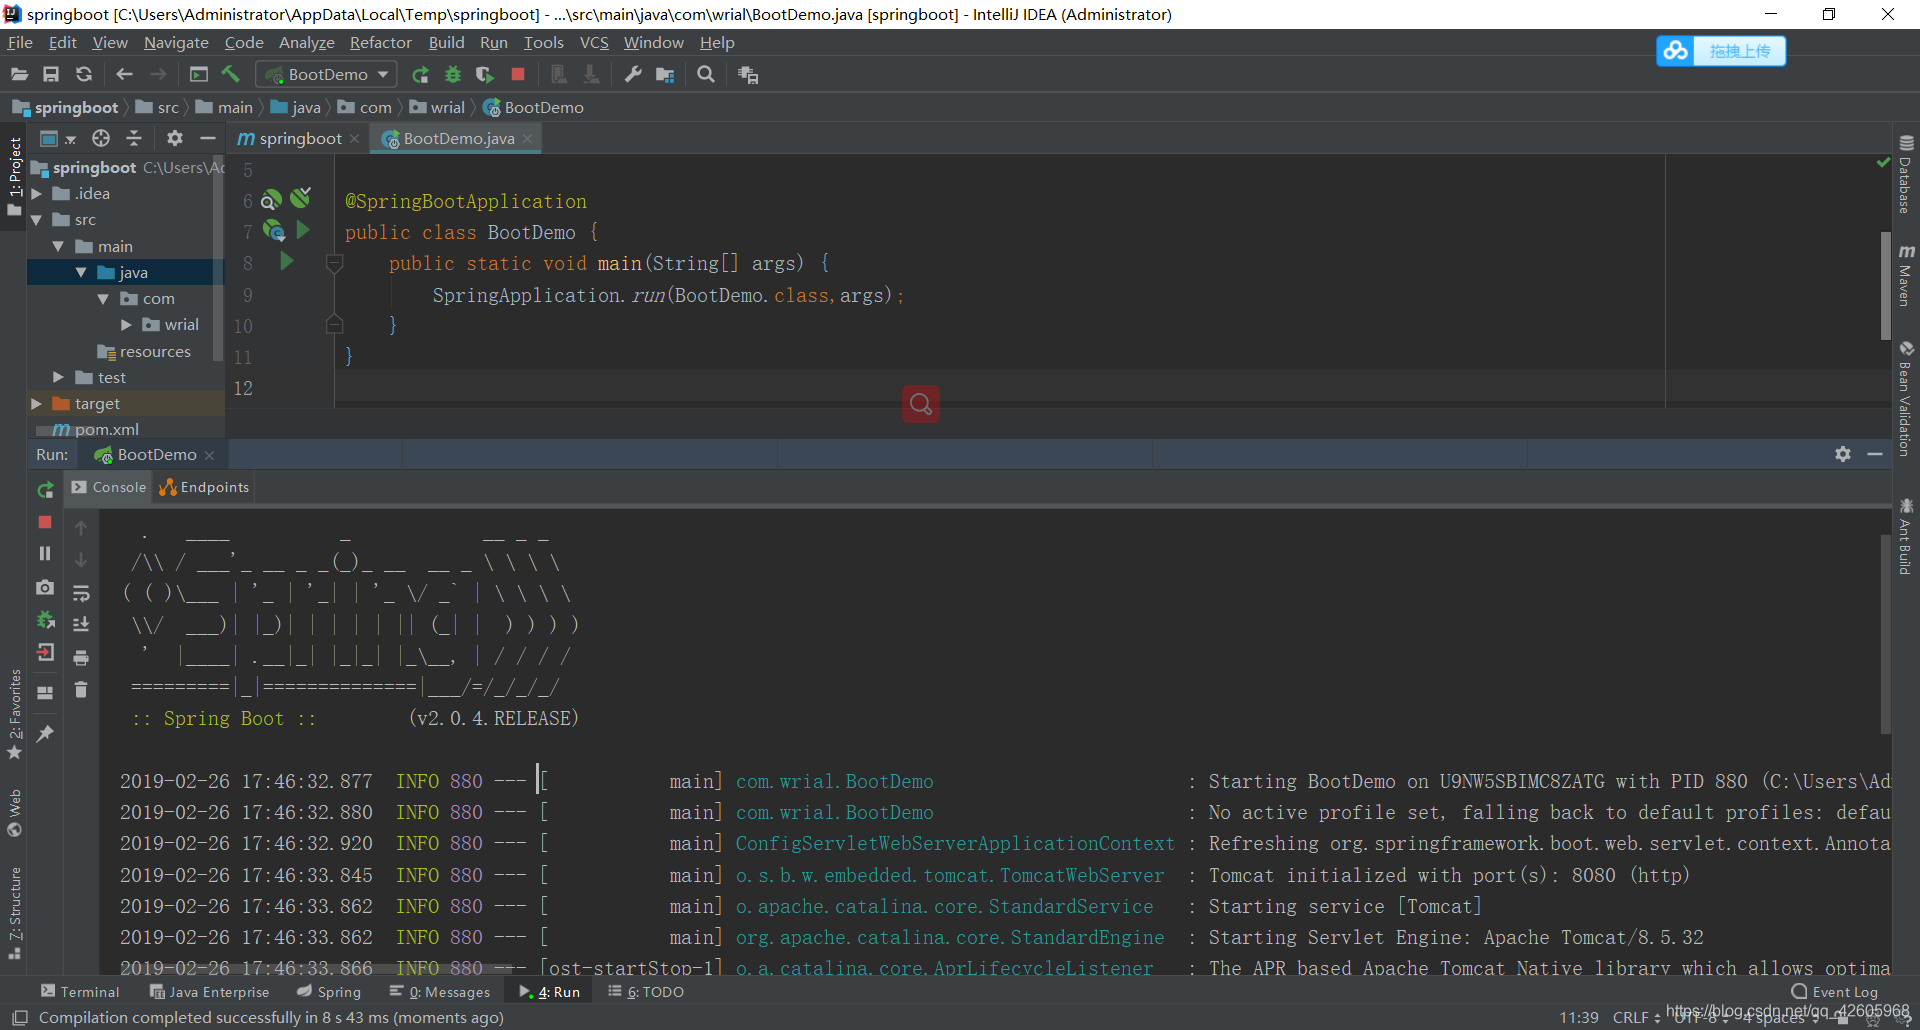
Task: Collapse the src folder node
Action: [x=37, y=220]
